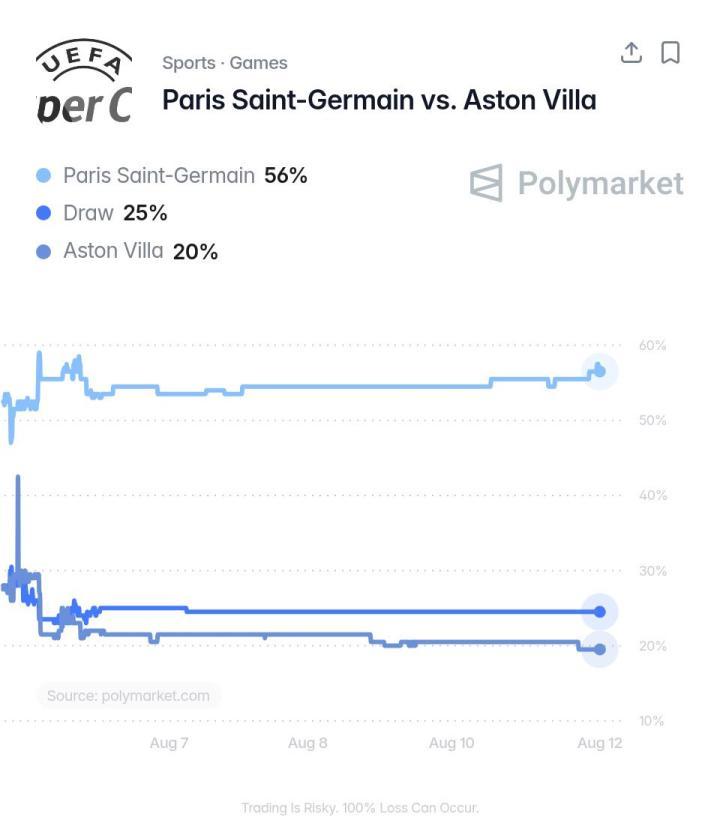Click the Aug 10 axis label
Viewport: 720px width, 823px height.
tap(452, 743)
